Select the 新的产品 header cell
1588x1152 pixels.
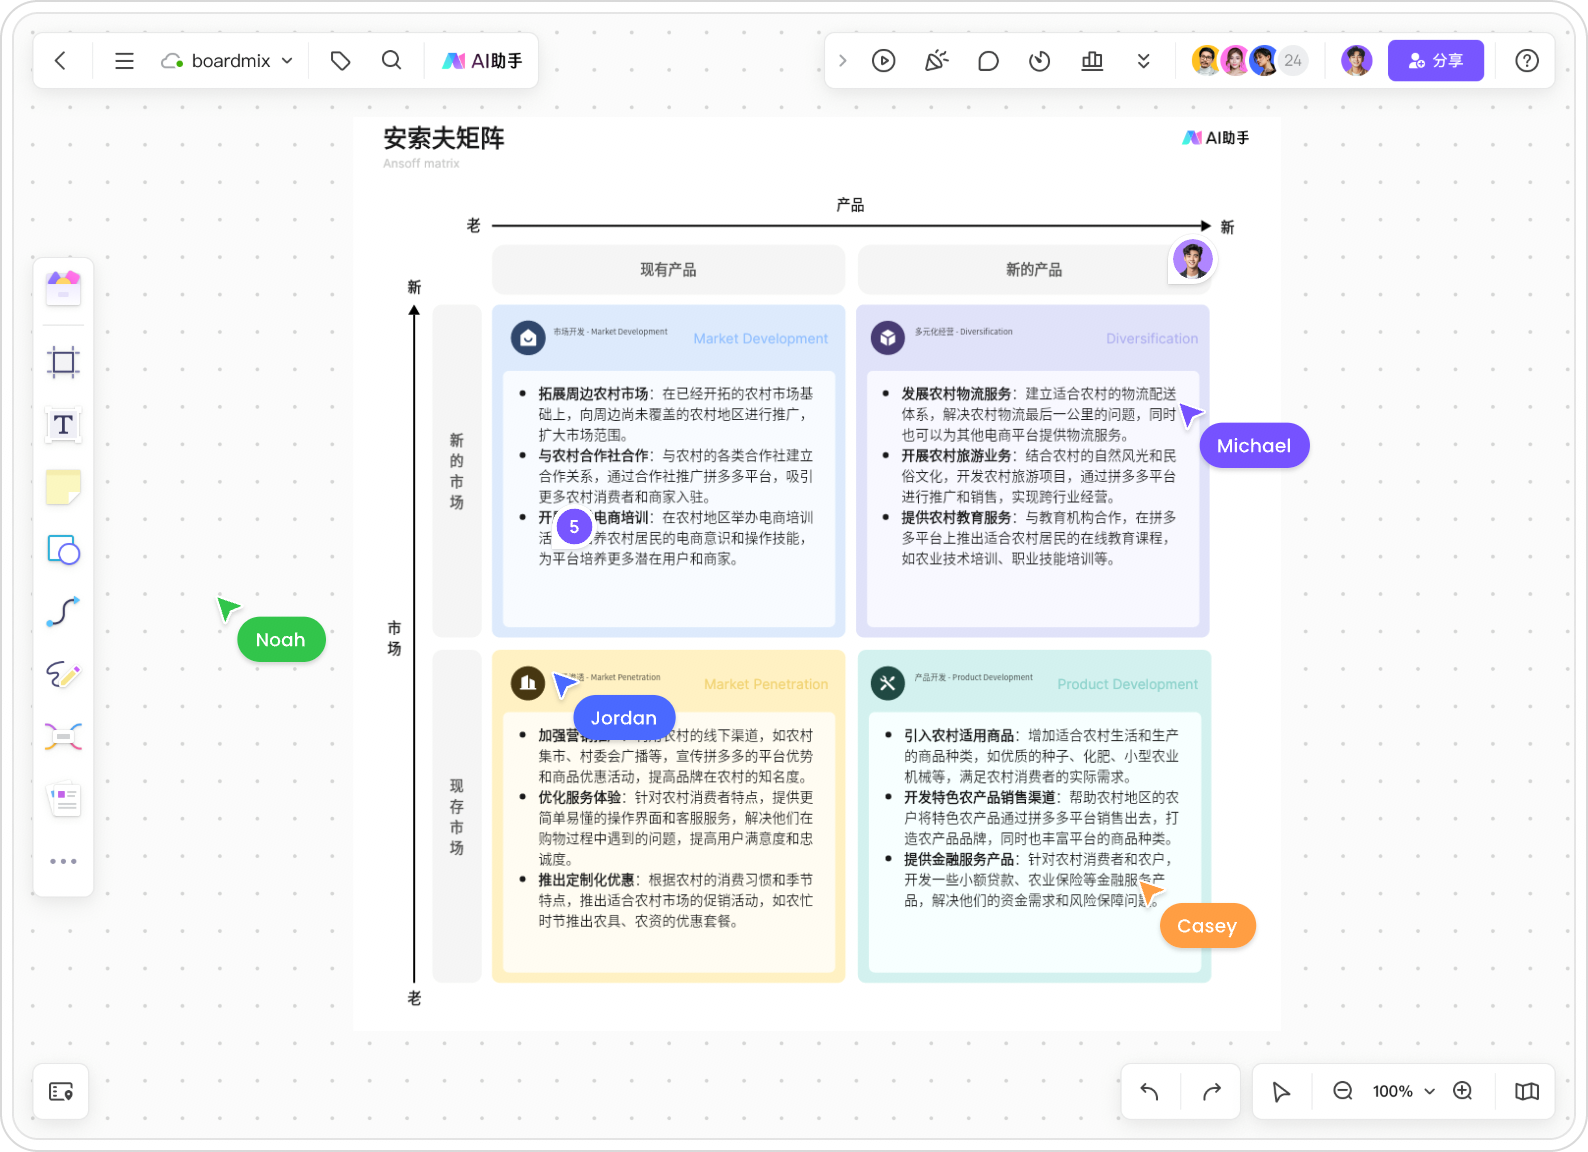(1034, 270)
